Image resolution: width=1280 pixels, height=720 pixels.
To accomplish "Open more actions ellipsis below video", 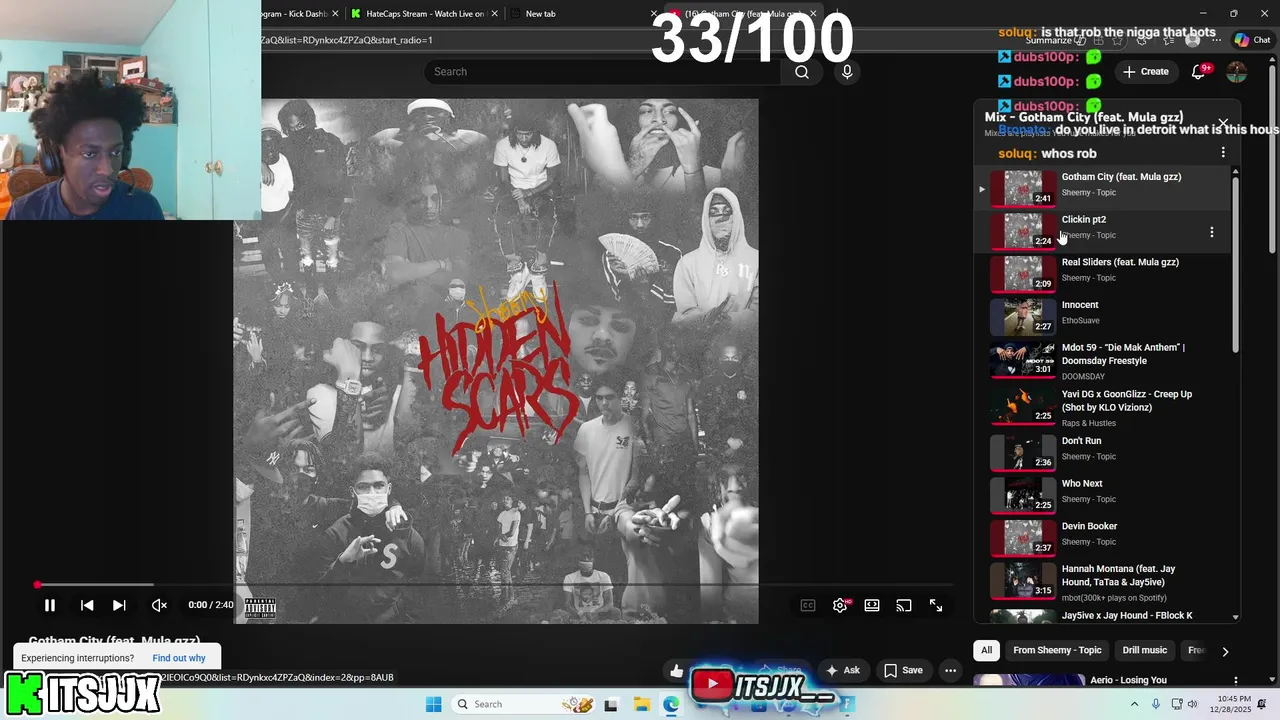I will tap(950, 670).
